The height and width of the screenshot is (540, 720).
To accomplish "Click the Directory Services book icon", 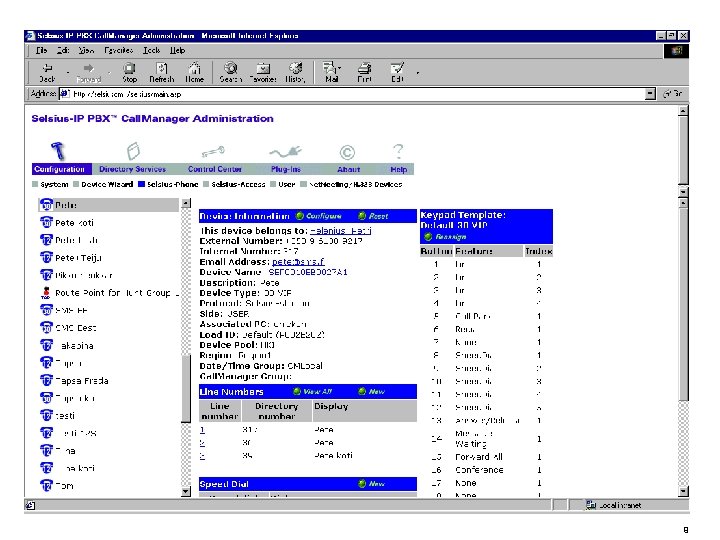I will pyautogui.click(x=133, y=151).
